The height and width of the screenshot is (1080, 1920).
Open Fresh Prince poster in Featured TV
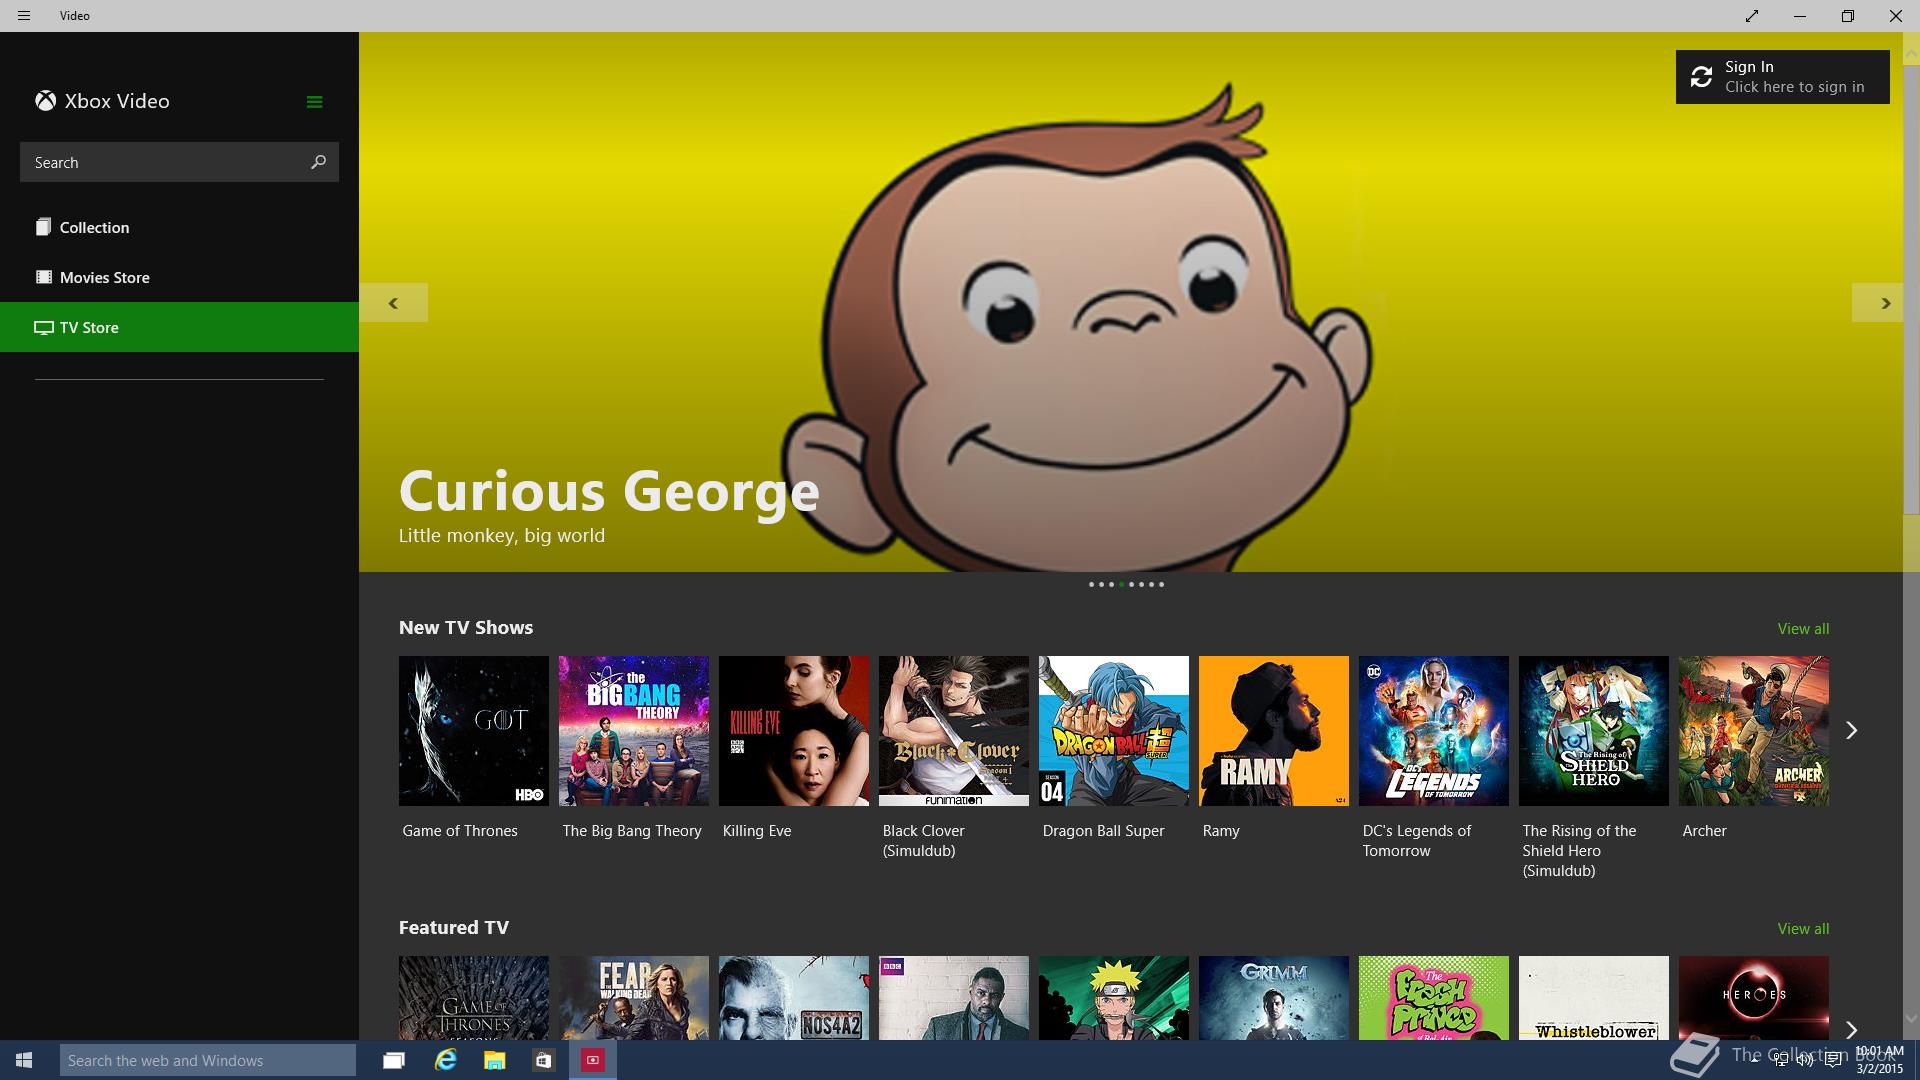[x=1434, y=998]
